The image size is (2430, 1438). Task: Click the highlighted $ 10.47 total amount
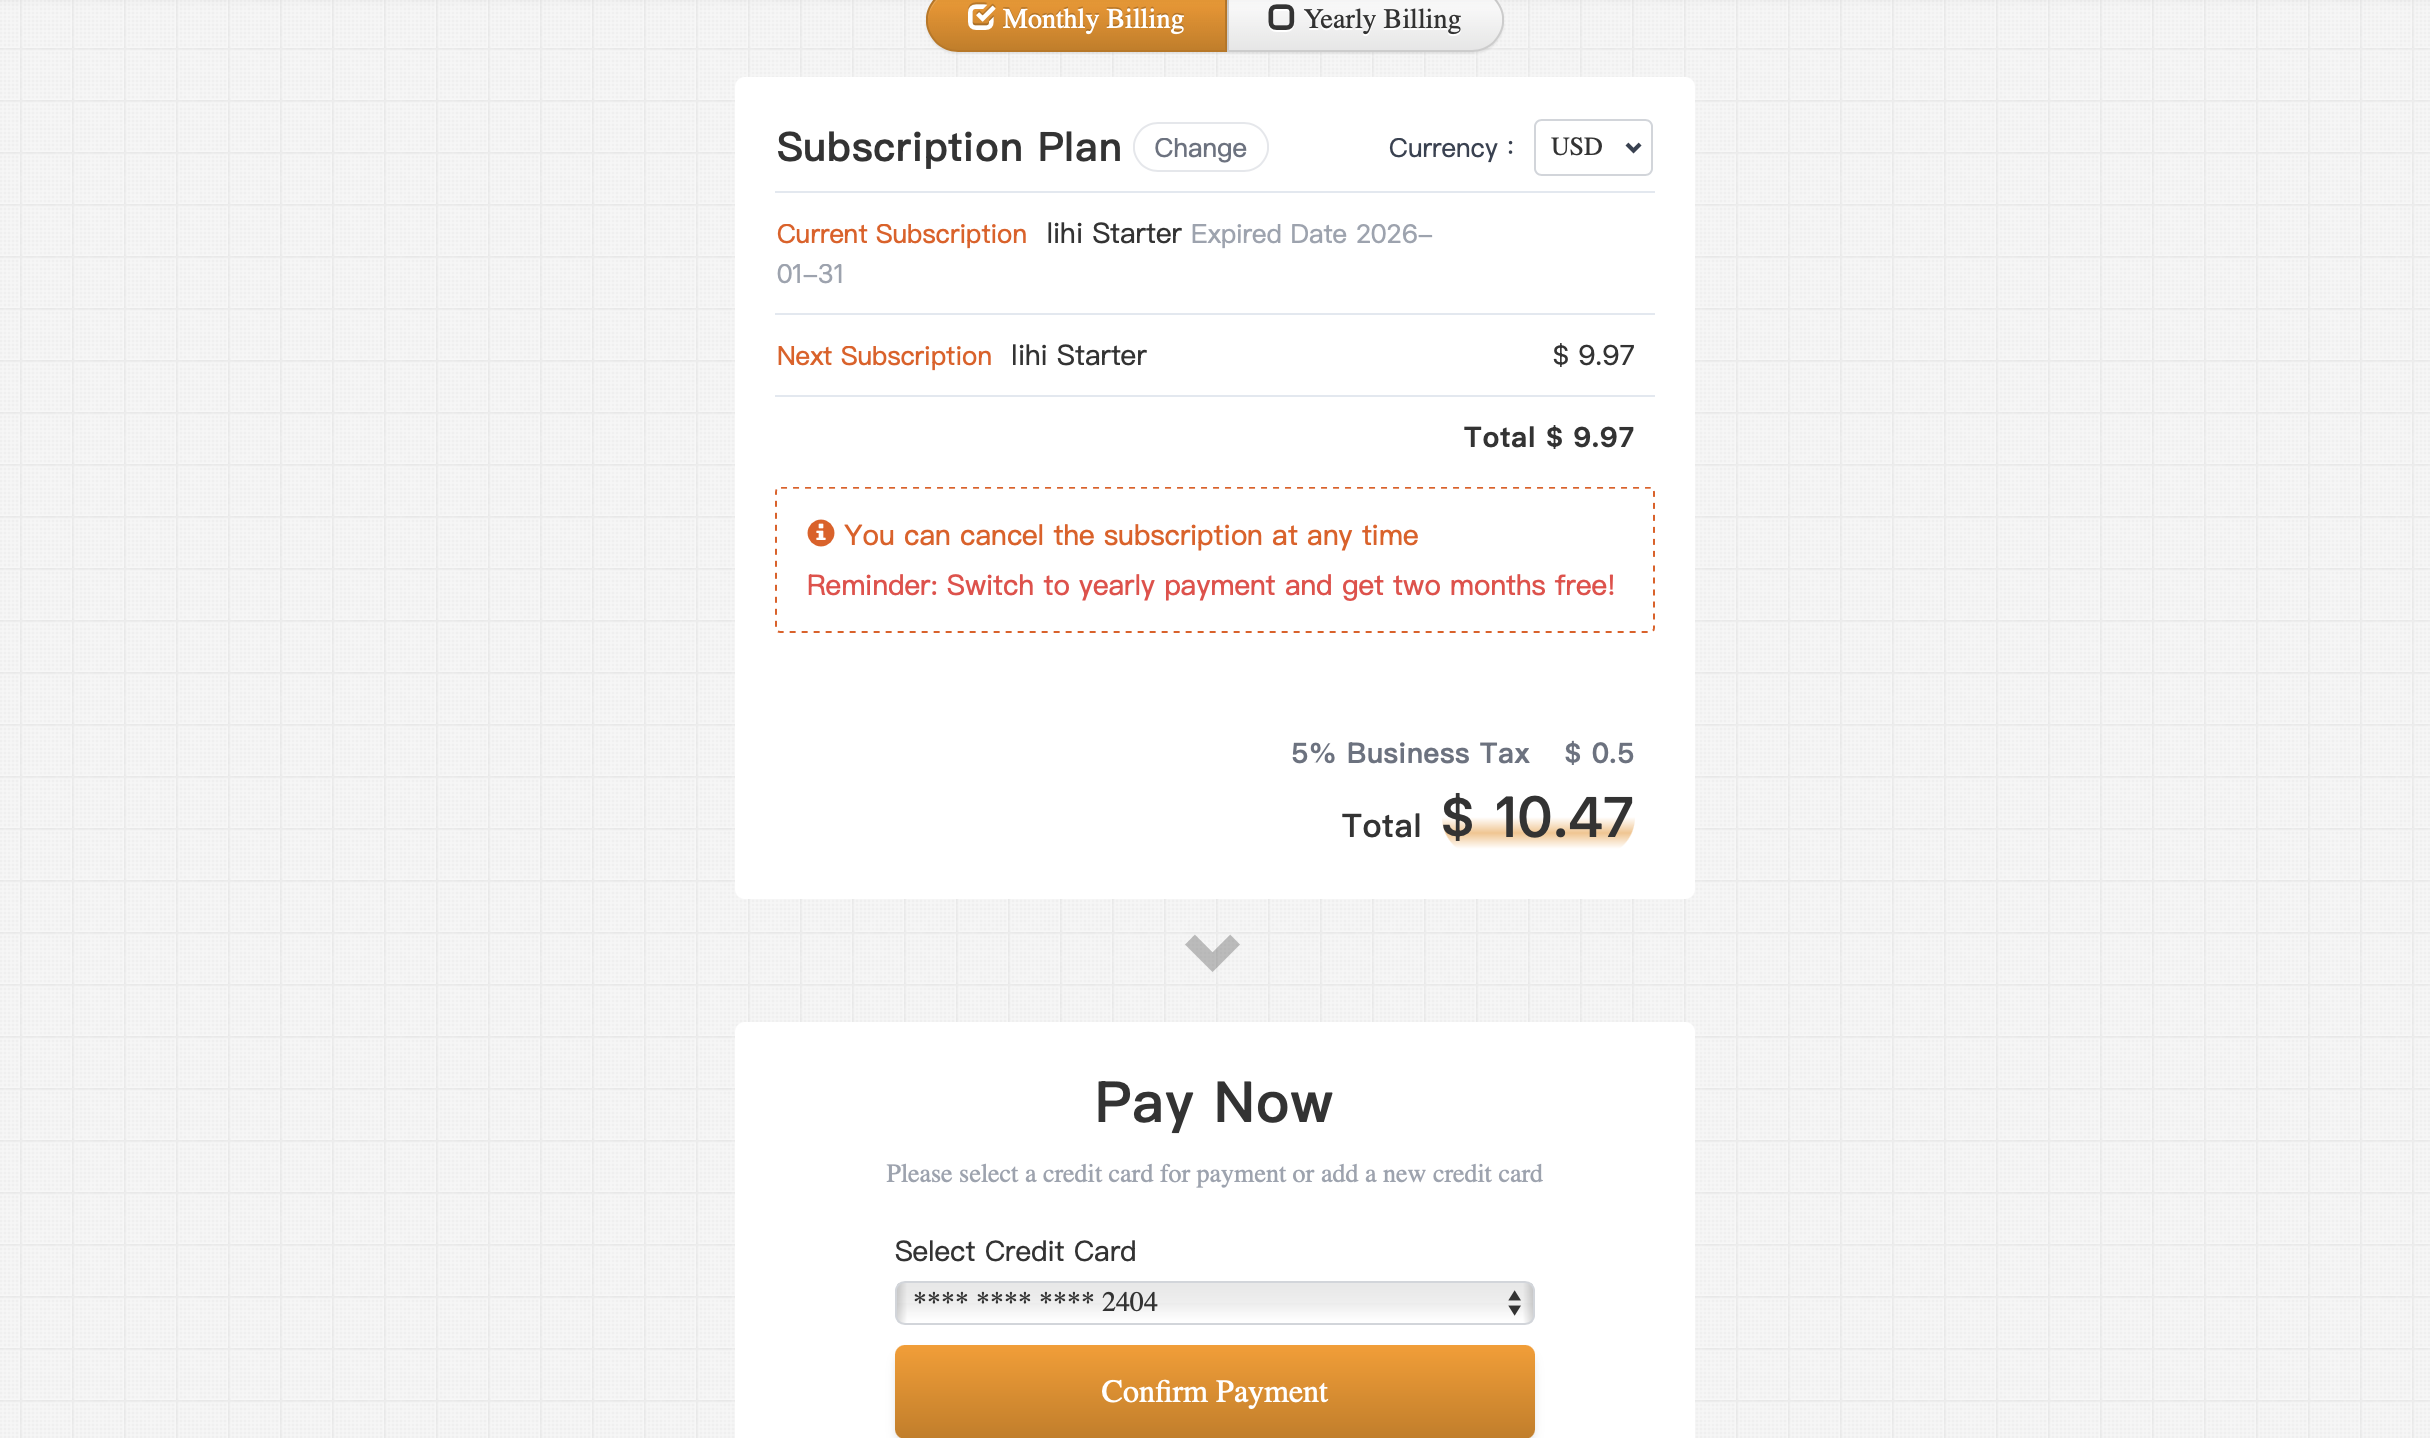tap(1537, 818)
